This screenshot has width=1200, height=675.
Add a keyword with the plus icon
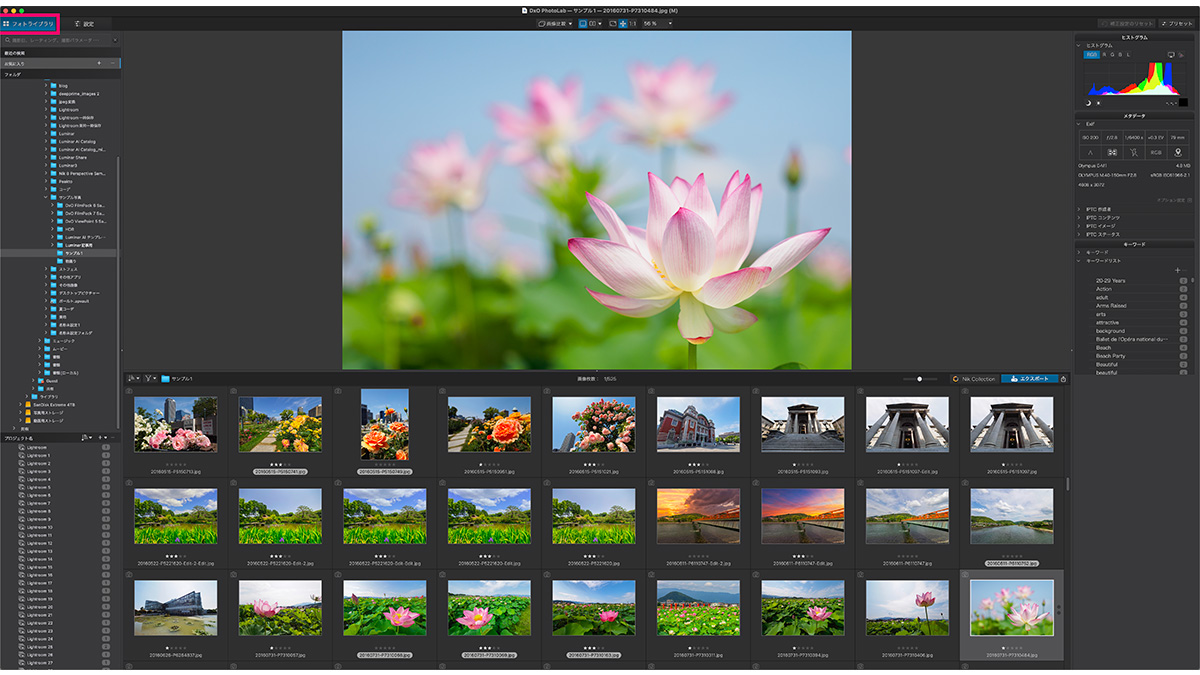(x=1177, y=270)
